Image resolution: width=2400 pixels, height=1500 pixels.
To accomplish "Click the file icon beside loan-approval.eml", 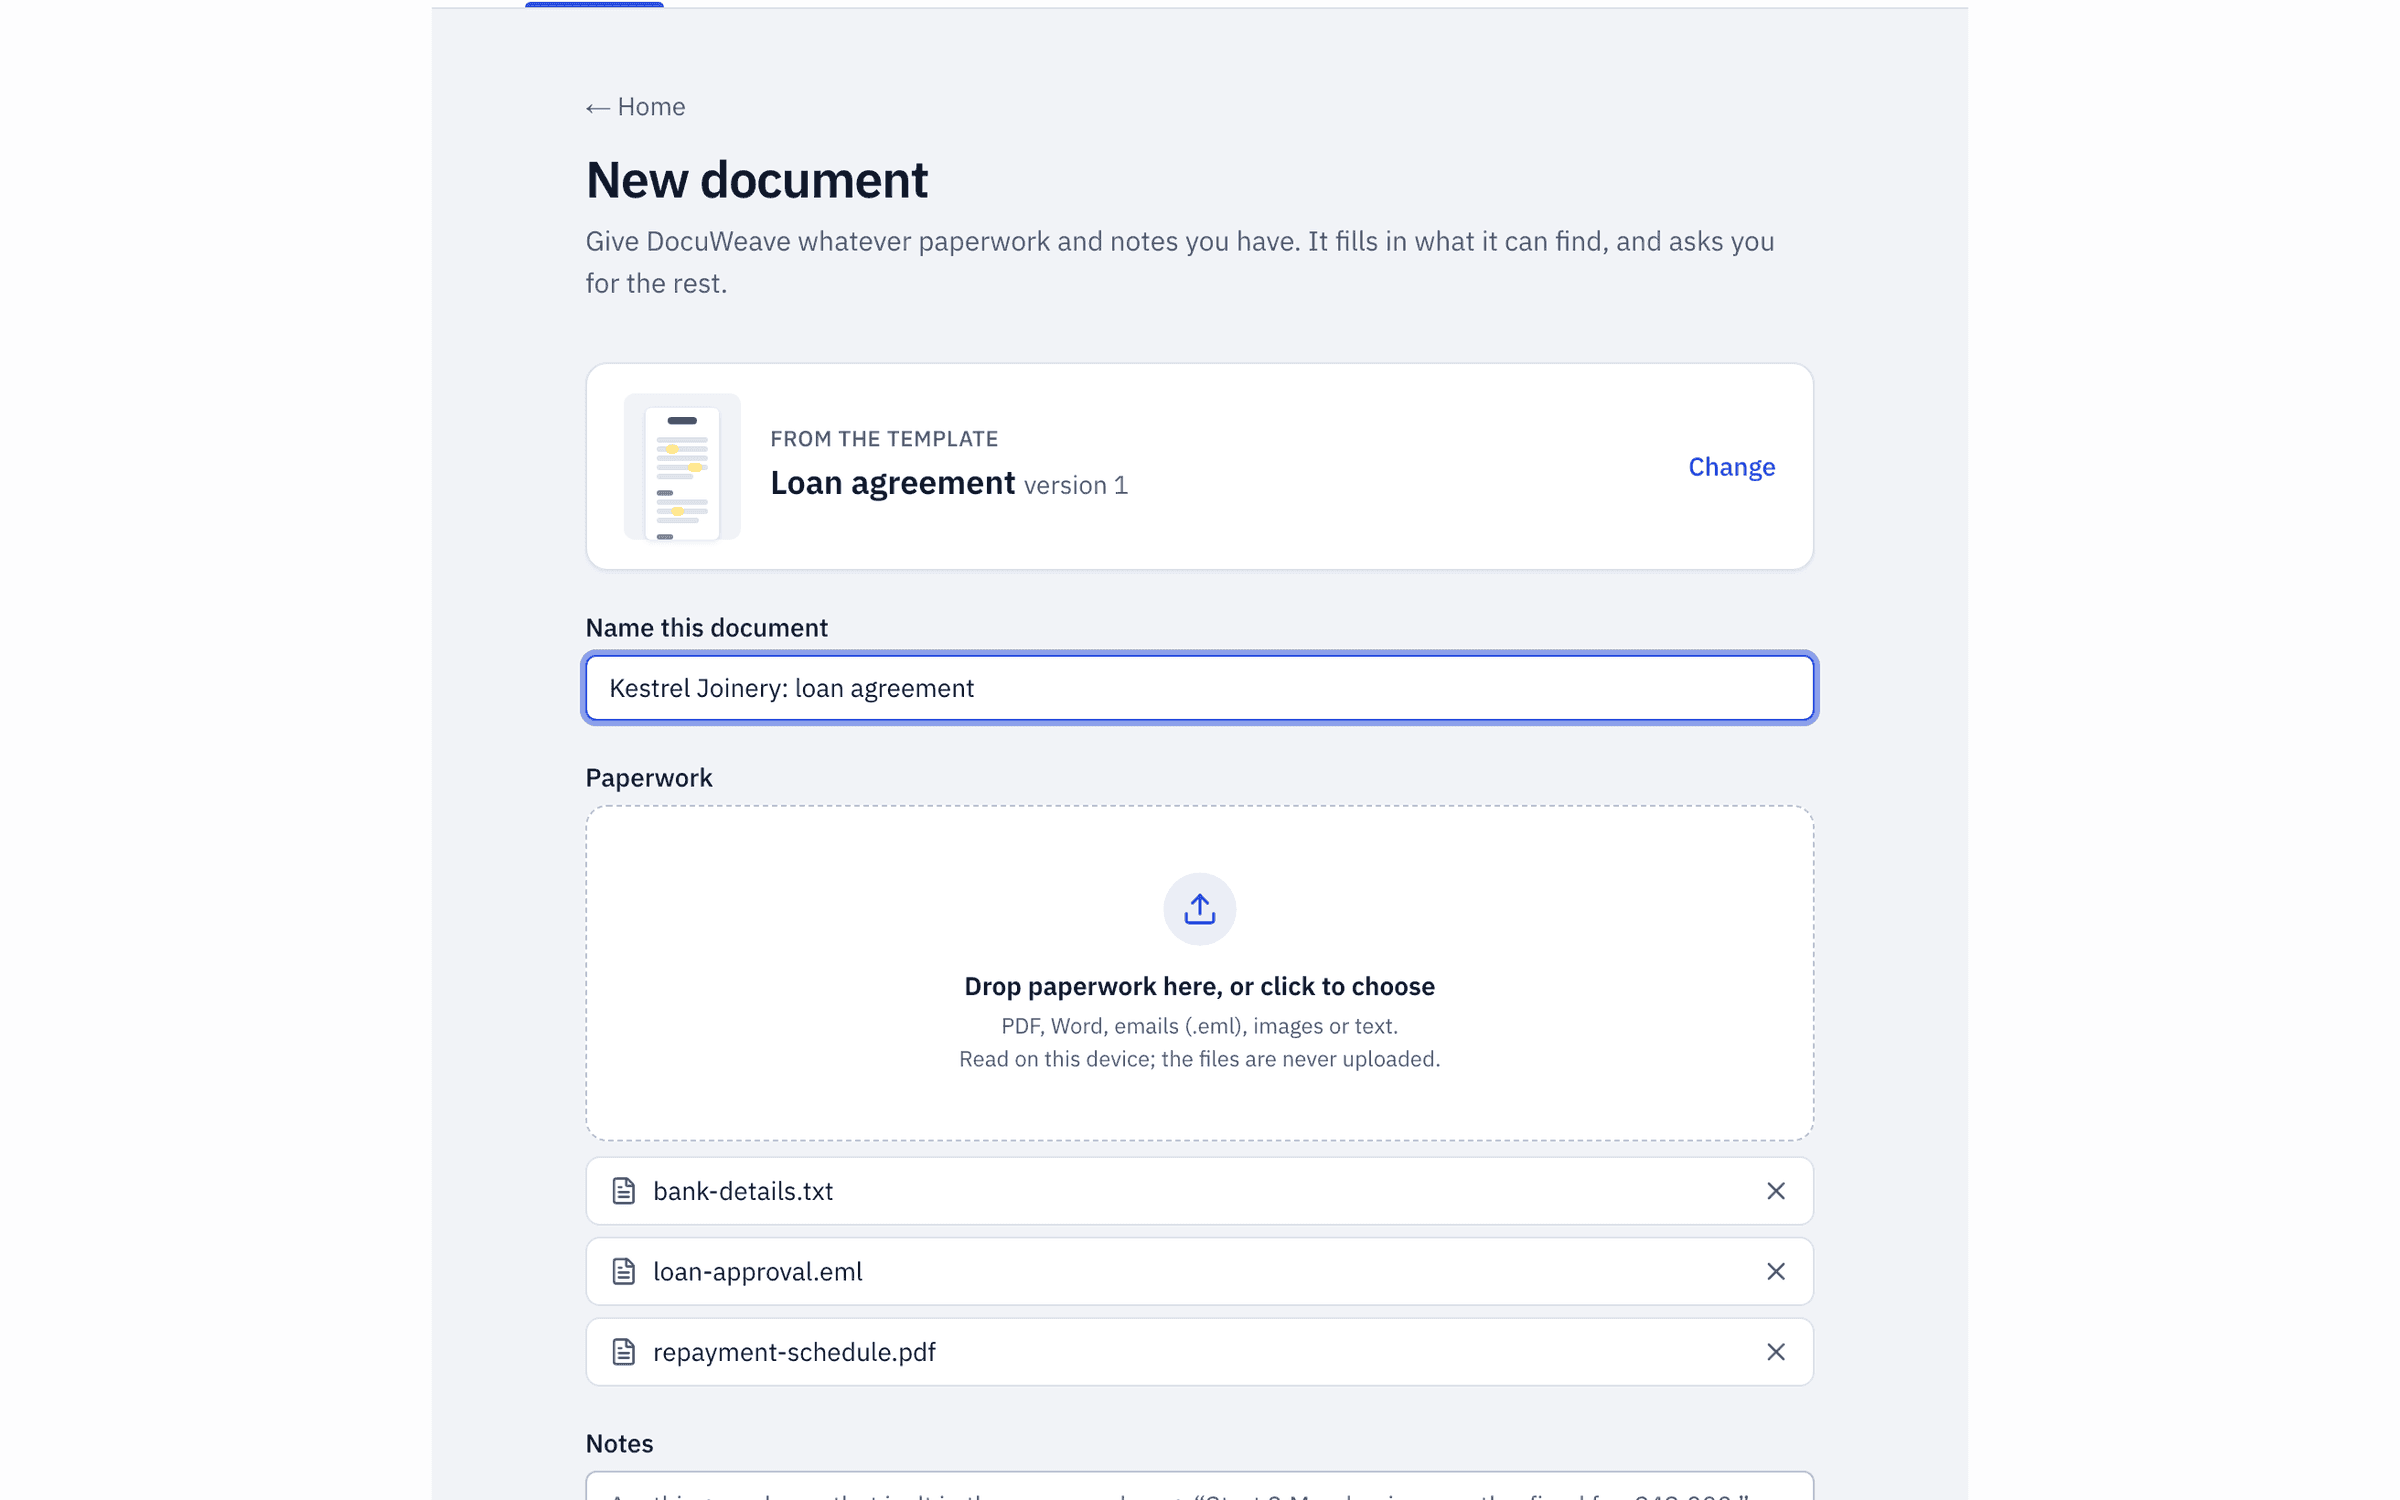I will 623,1271.
